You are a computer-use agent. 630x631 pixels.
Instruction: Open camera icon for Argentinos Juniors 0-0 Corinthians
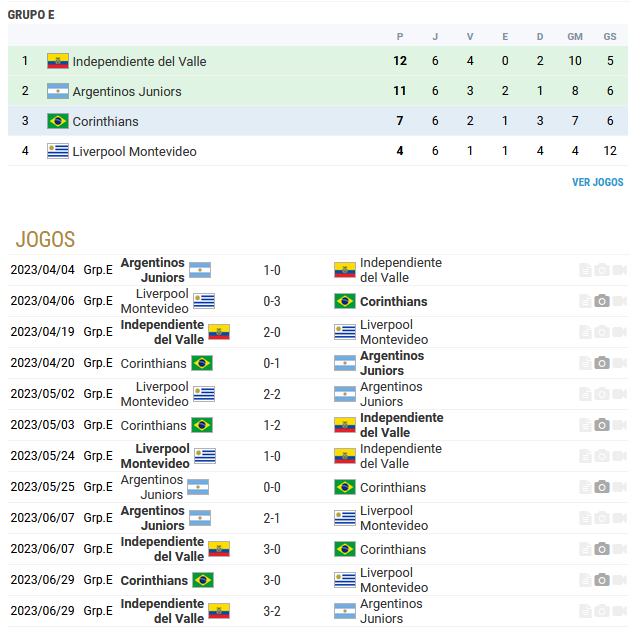point(602,487)
